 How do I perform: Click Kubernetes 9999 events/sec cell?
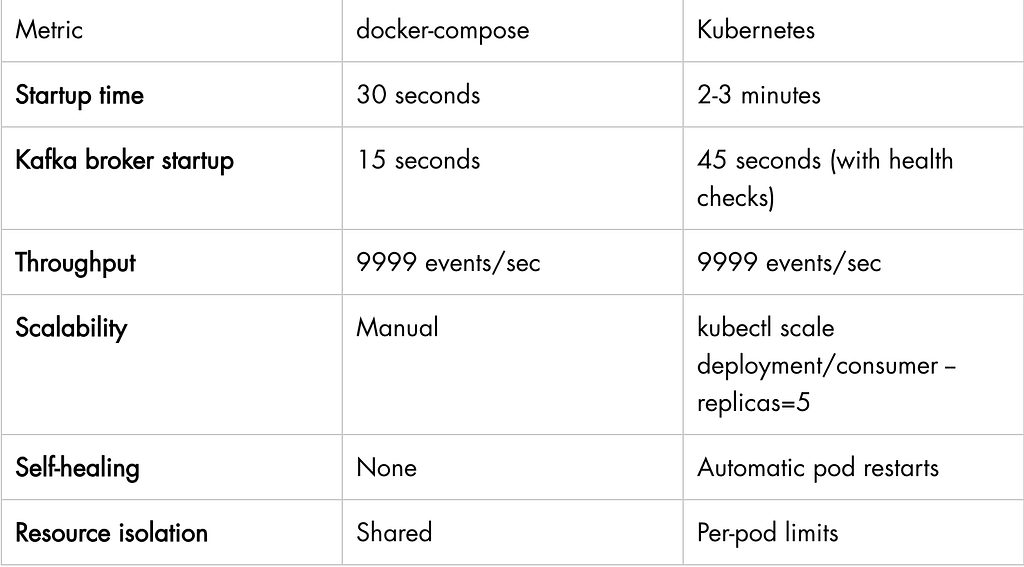[x=853, y=262]
